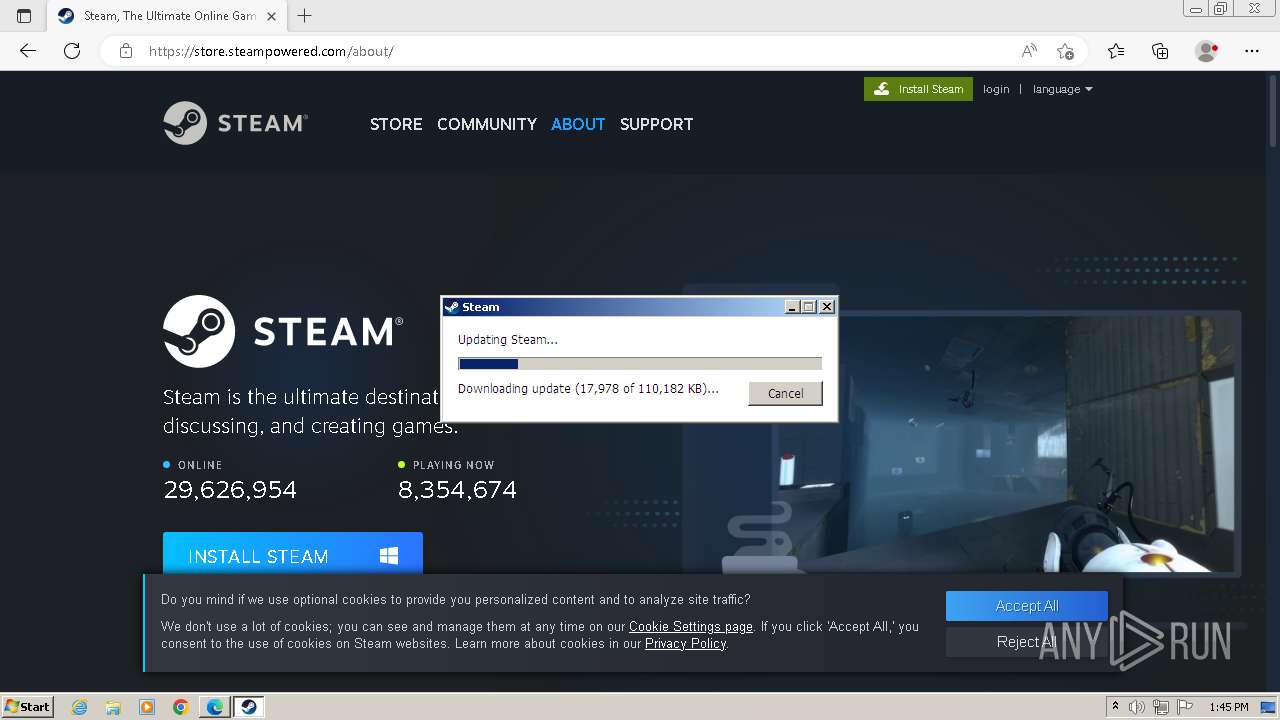
Task: Open the SUPPORT menu
Action: [x=656, y=124]
